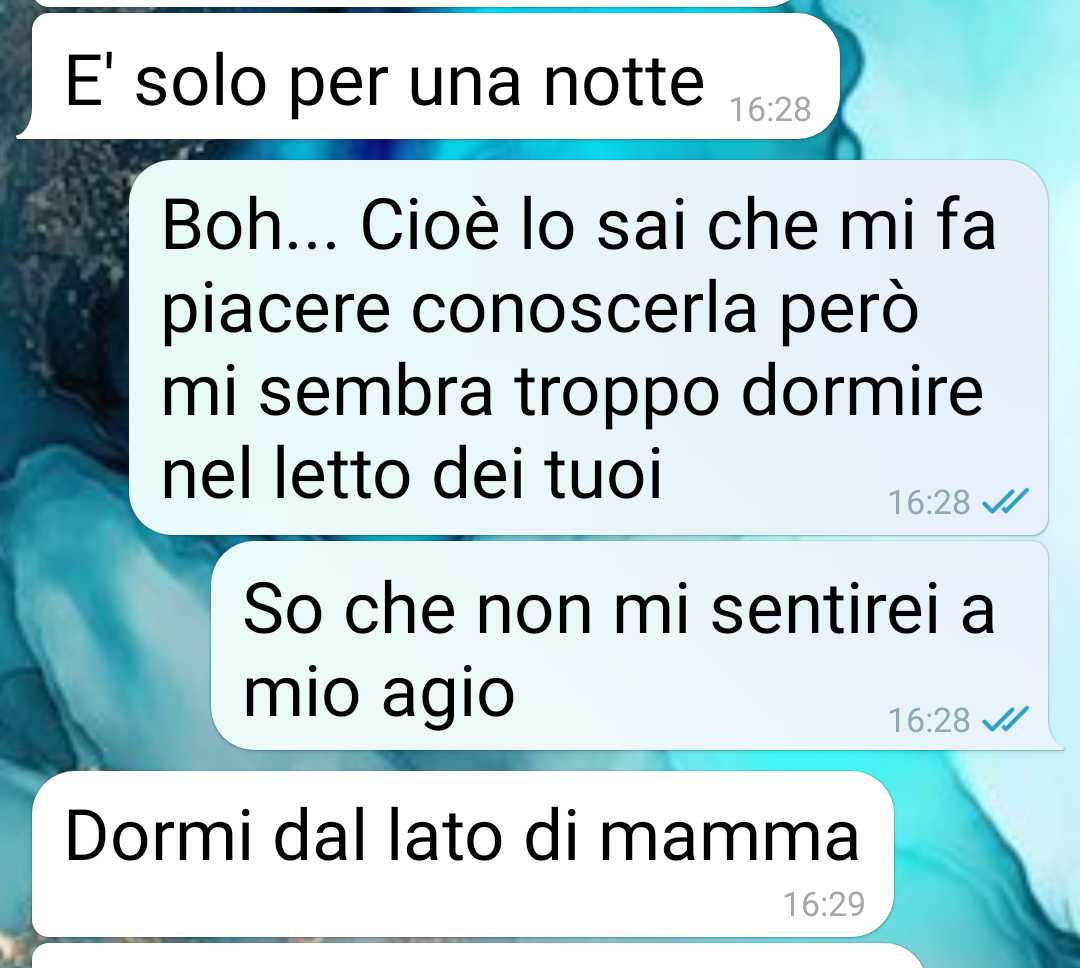Click the word 'agio' in sent message
The height and width of the screenshot is (968, 1080).
pos(448,696)
